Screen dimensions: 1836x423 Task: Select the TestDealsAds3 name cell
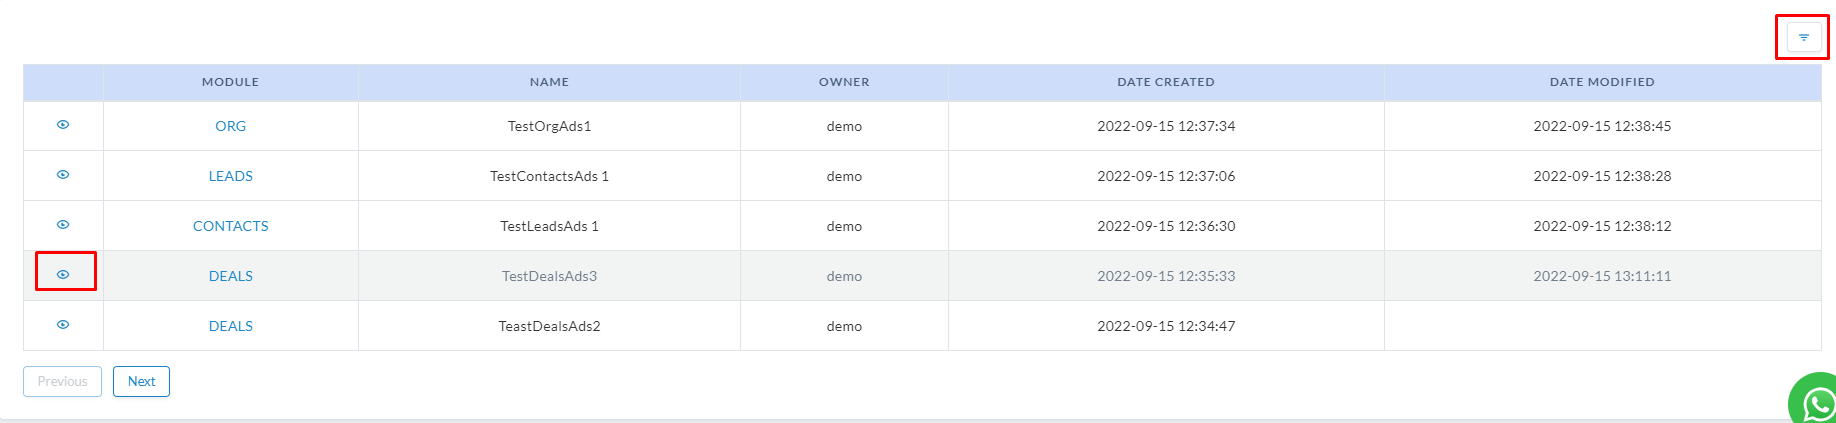[x=549, y=276]
